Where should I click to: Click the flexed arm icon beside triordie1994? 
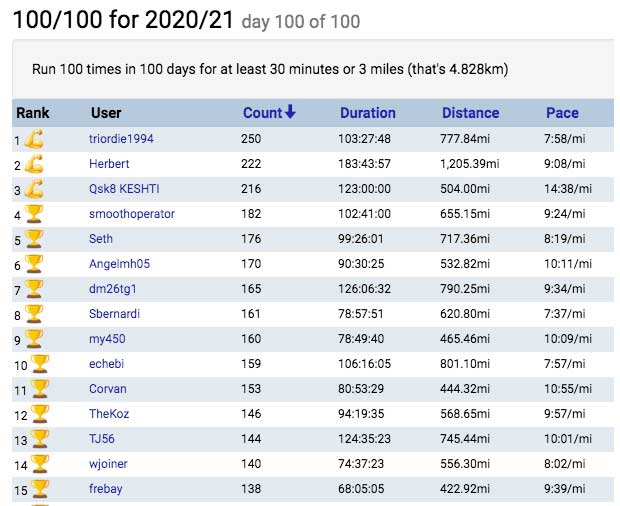[x=34, y=139]
